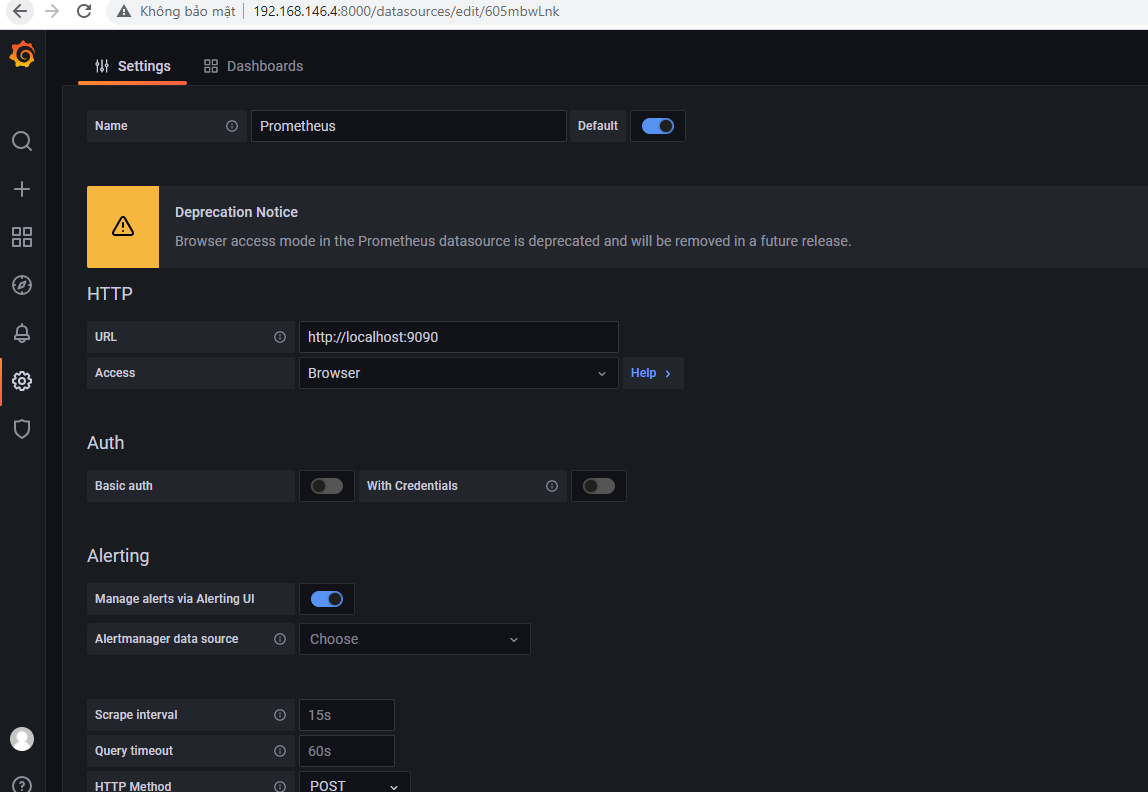Toggle Manage alerts via Alerting UI switch

pyautogui.click(x=327, y=599)
